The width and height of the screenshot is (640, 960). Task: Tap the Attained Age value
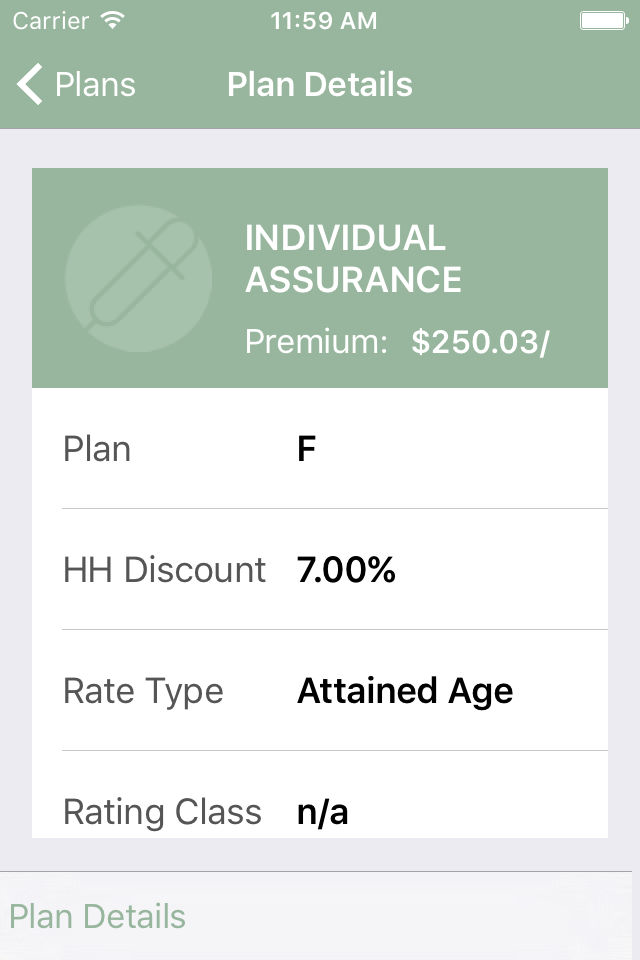405,691
